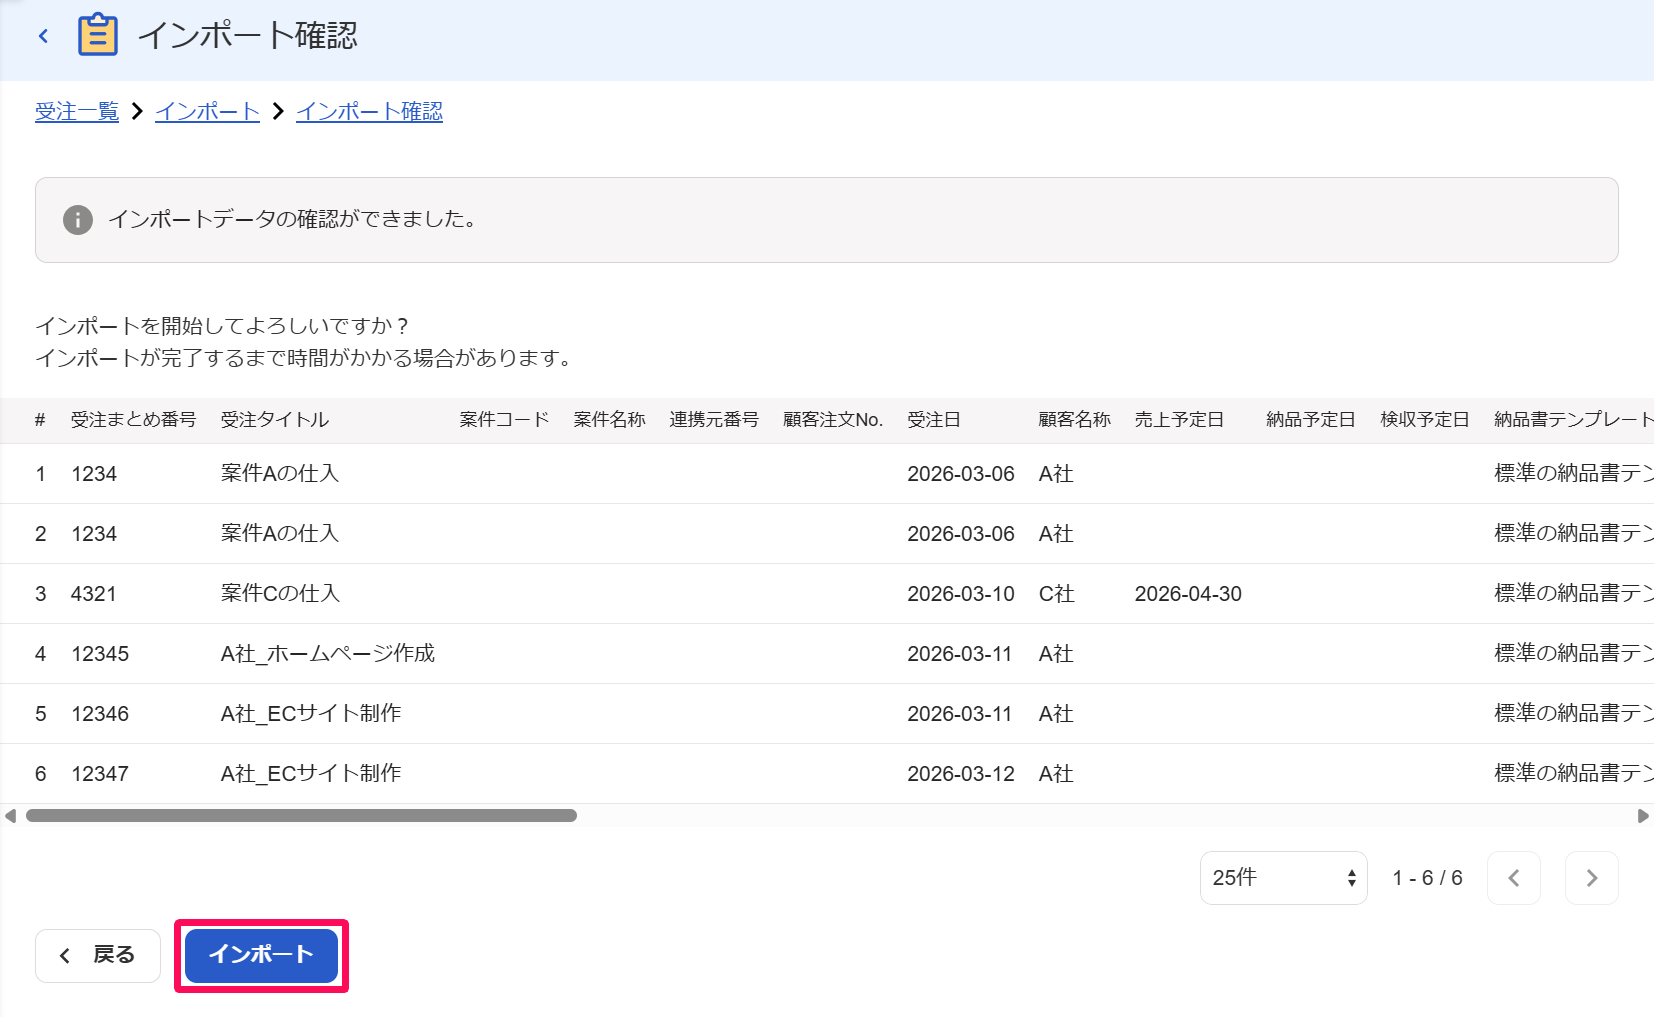This screenshot has width=1654, height=1017.
Task: Click the blue インポート button
Action: pos(261,955)
